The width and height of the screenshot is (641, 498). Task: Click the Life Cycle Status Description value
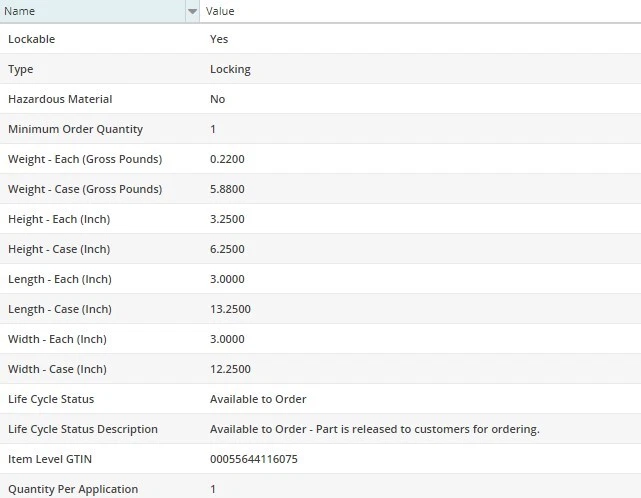[374, 429]
